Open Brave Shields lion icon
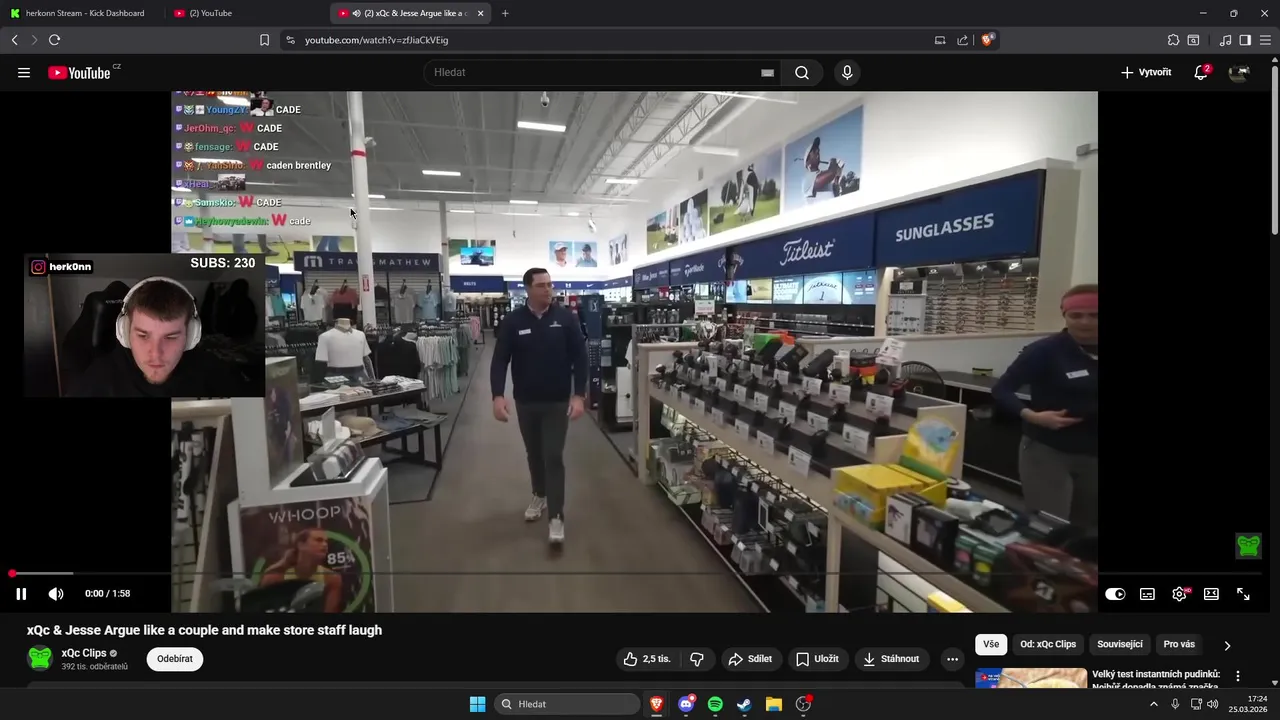Viewport: 1280px width, 720px height. pos(987,40)
